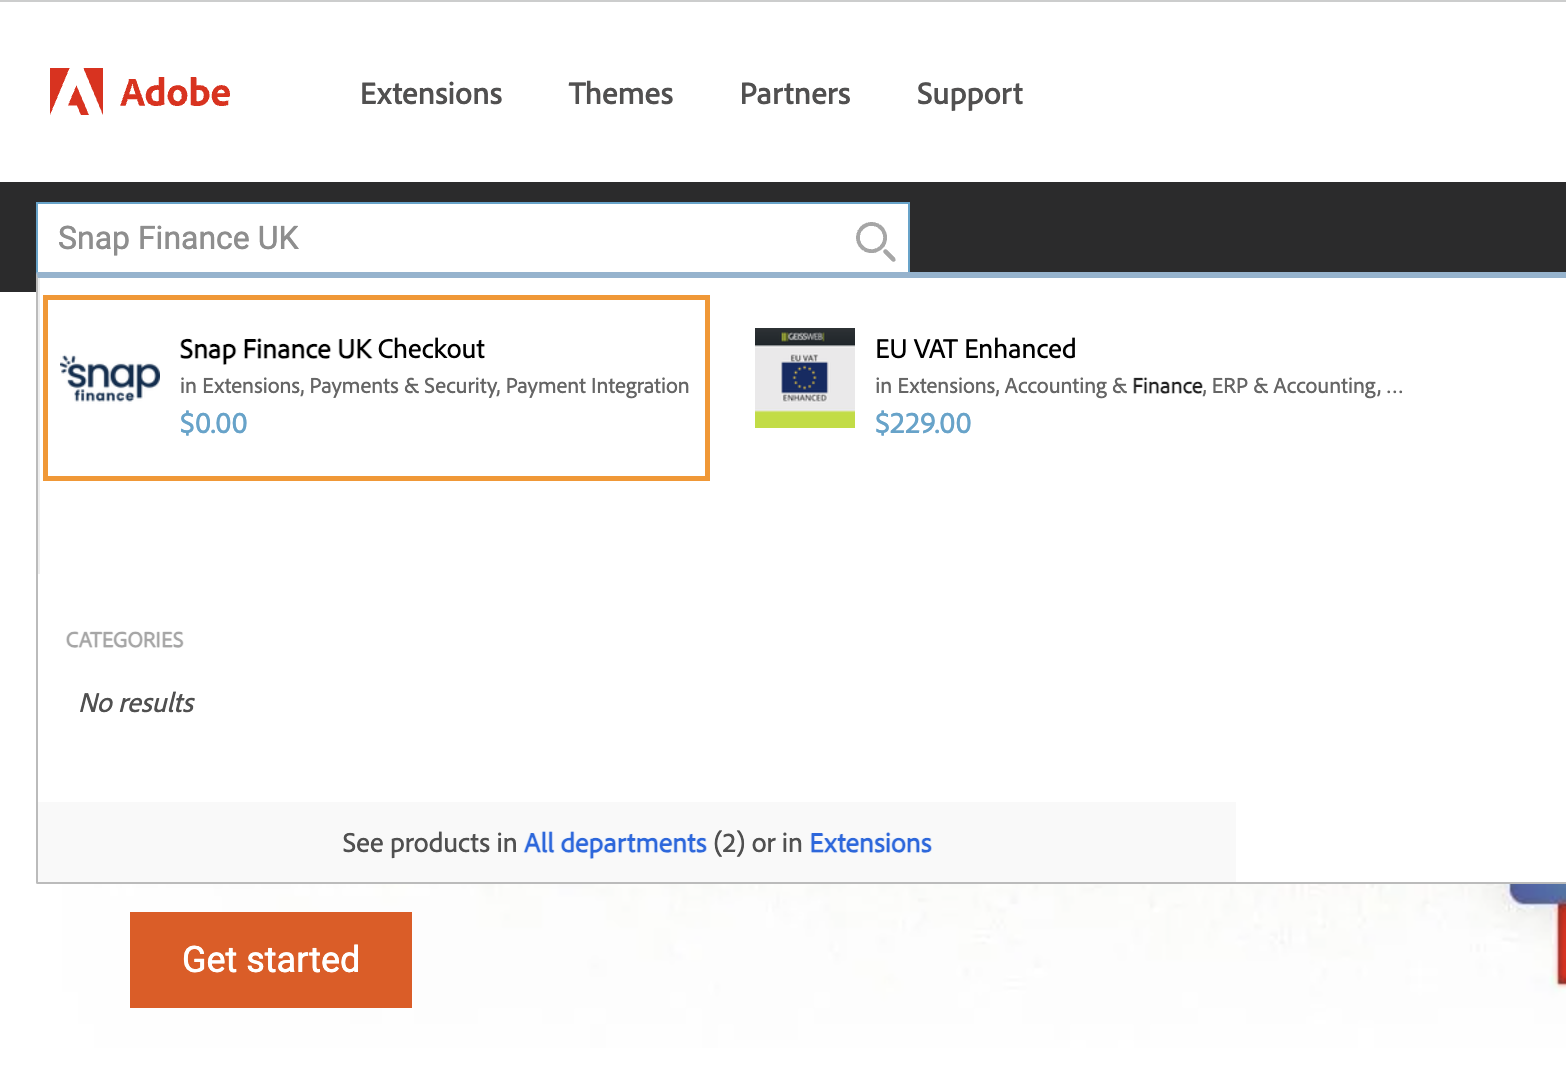Open All departments search results
This screenshot has height=1074, width=1566.
click(615, 843)
